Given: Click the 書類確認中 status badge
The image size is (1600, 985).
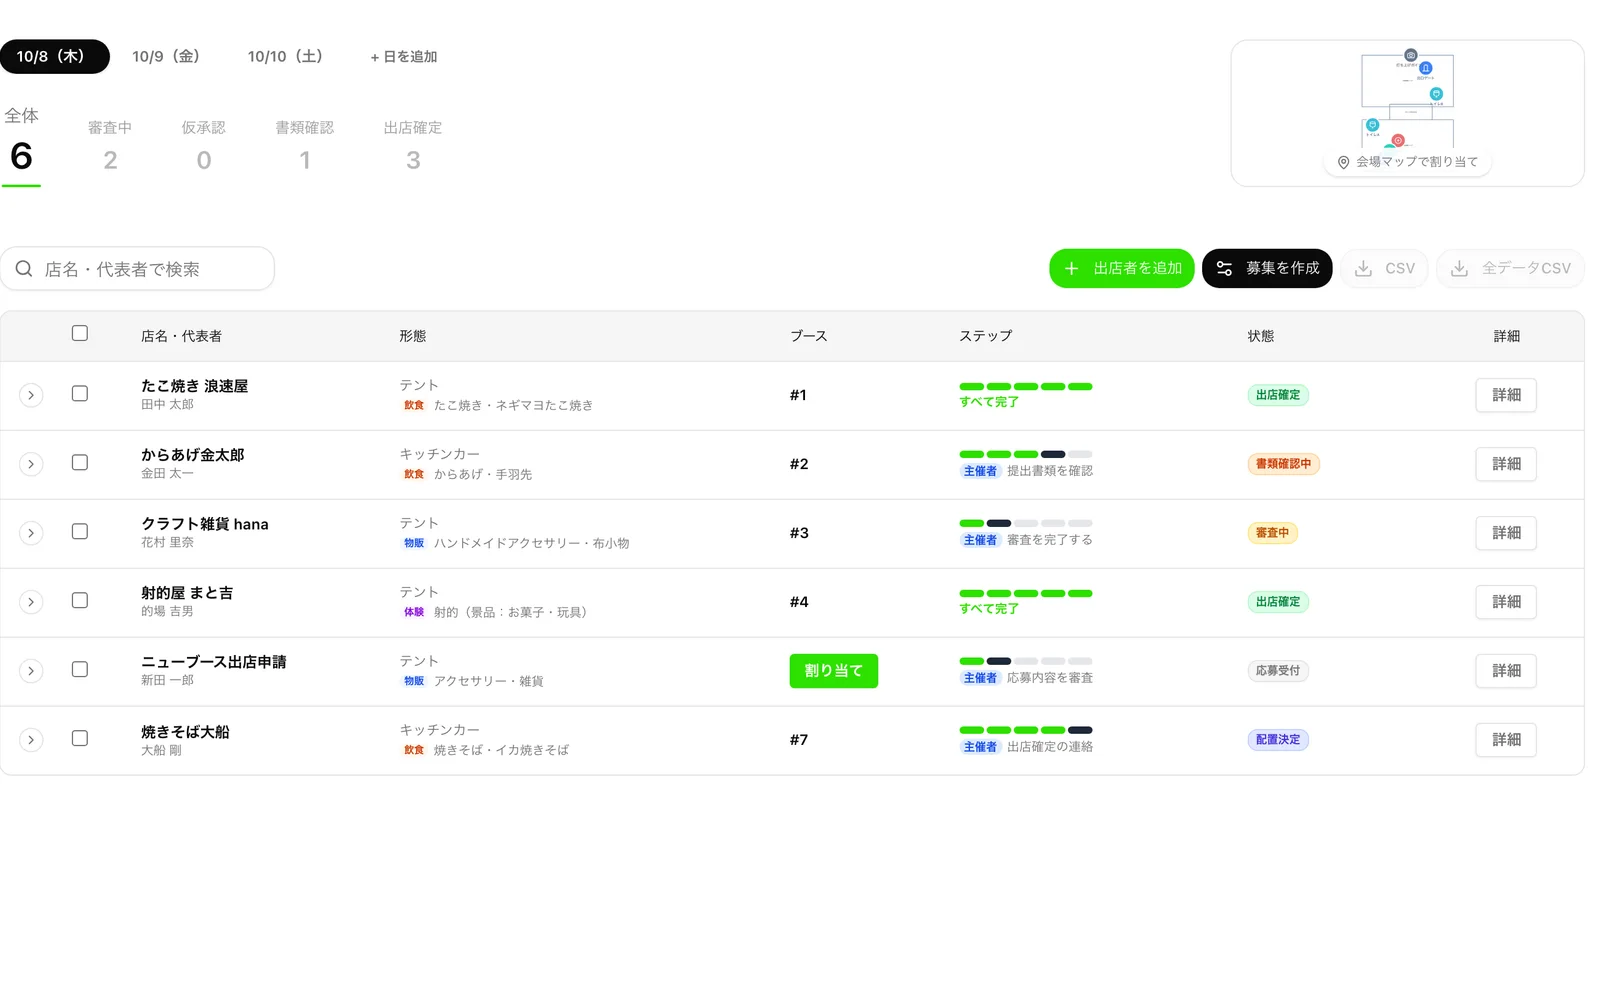Looking at the screenshot, I should (1284, 464).
